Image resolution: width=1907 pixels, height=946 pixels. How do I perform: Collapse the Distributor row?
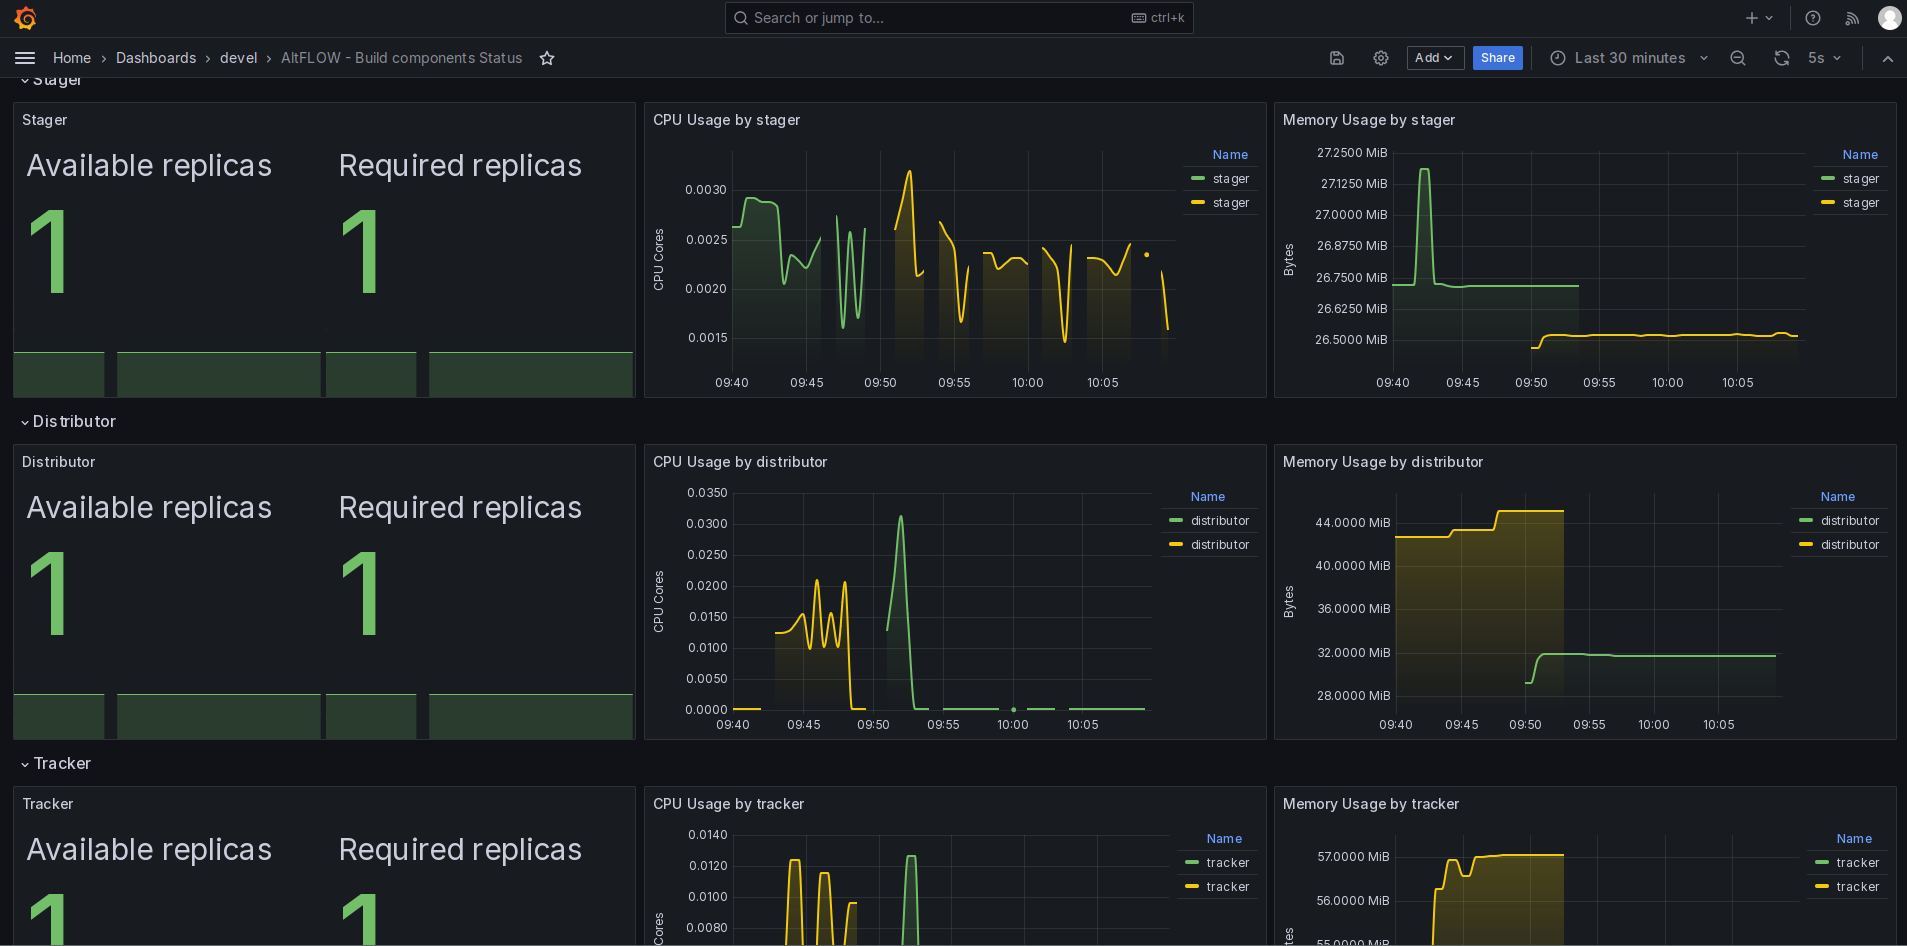(x=68, y=422)
